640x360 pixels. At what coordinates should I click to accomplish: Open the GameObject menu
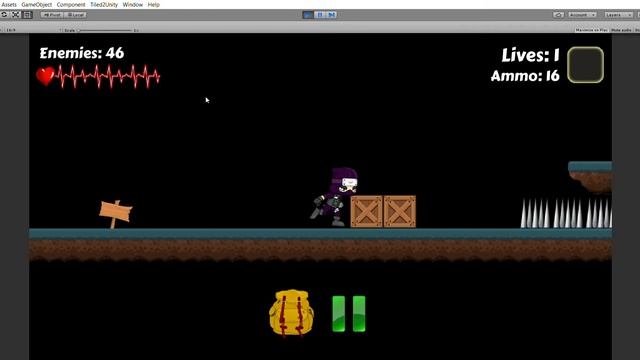pos(36,4)
